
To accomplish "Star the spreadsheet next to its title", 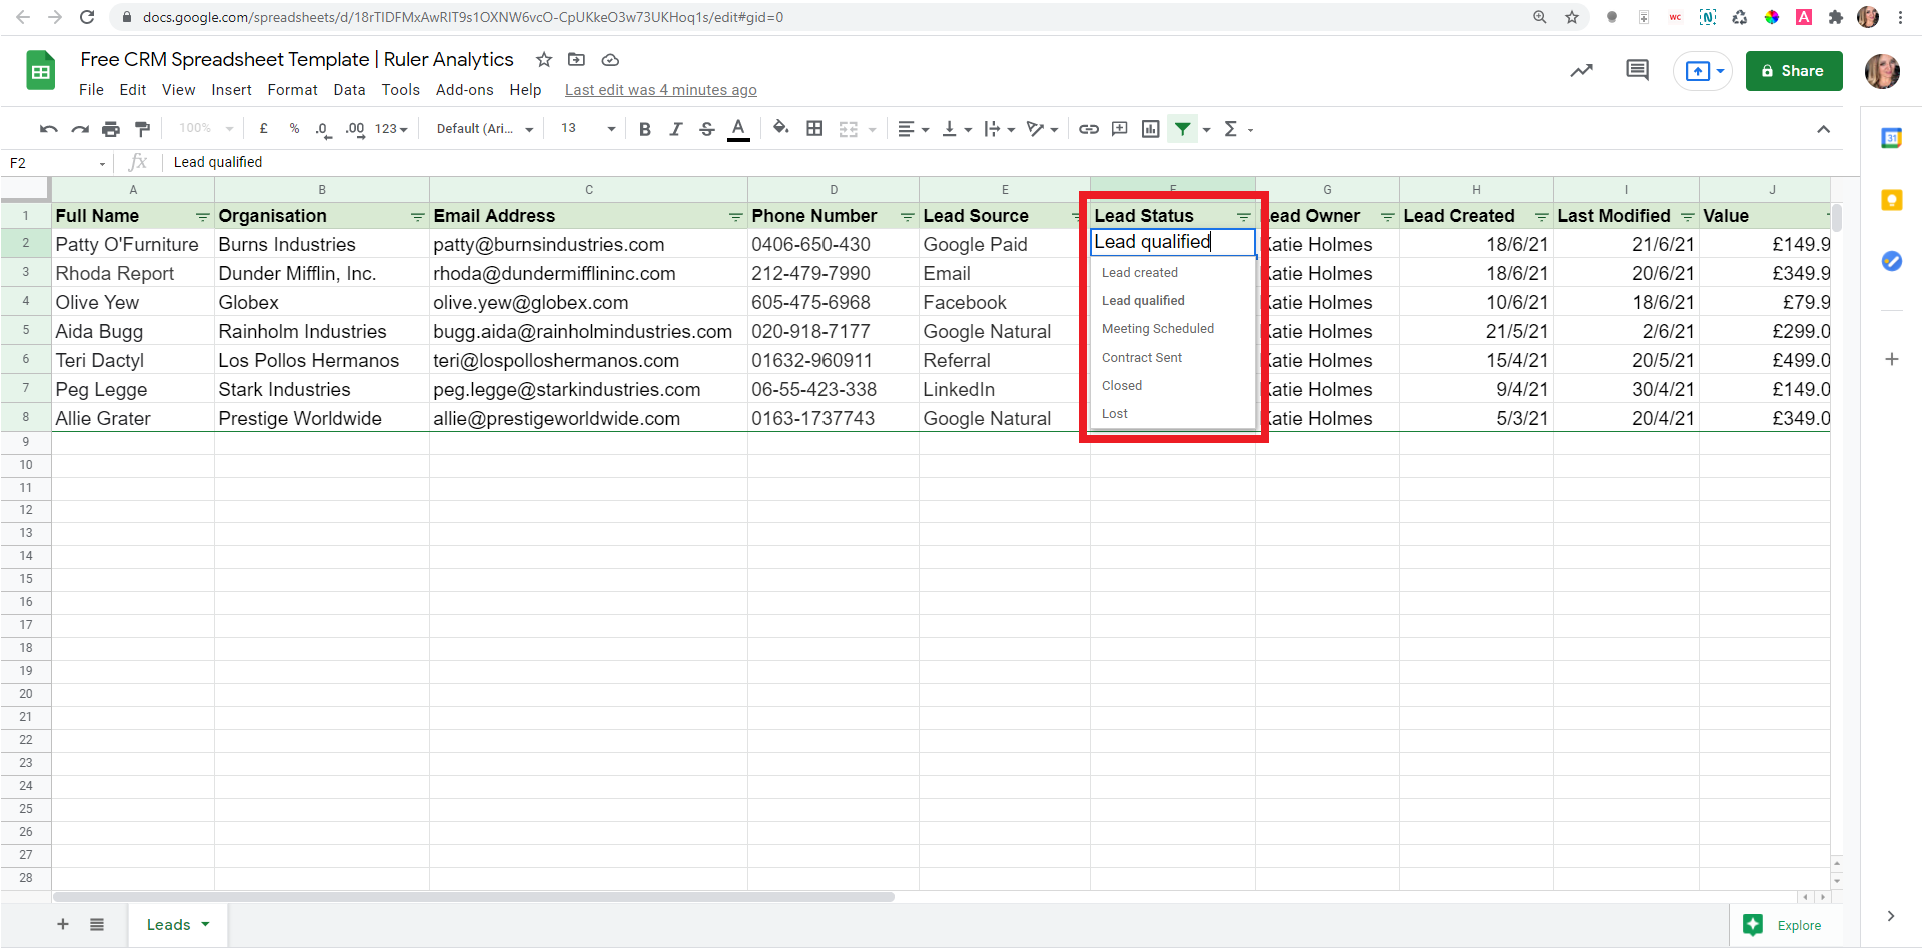I will coord(544,60).
